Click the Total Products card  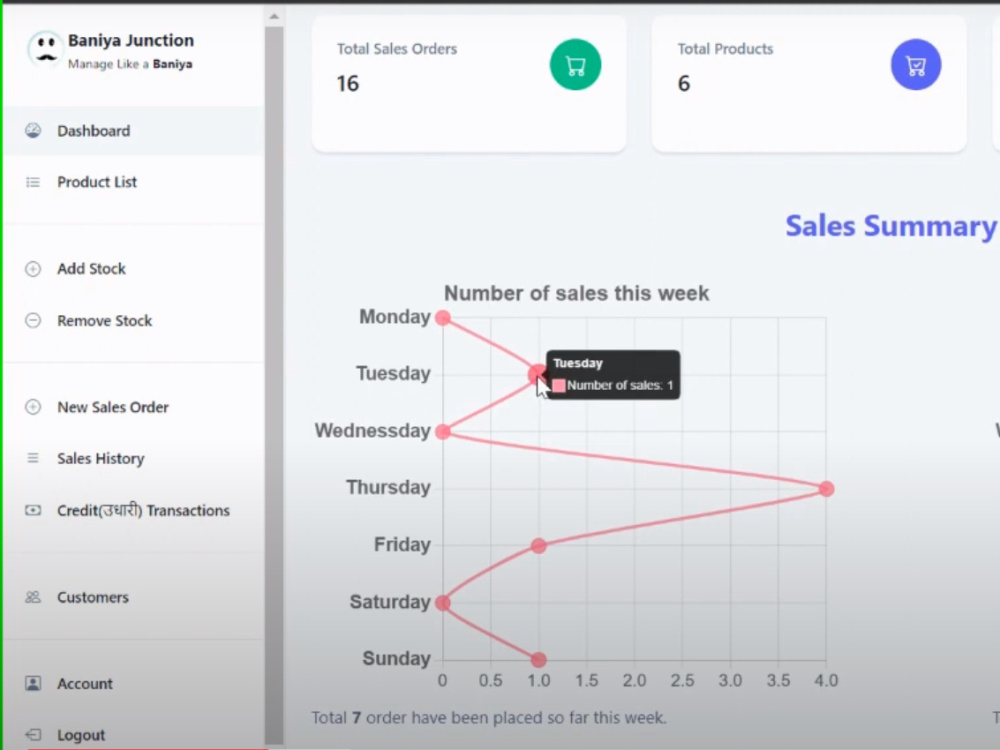coord(809,84)
